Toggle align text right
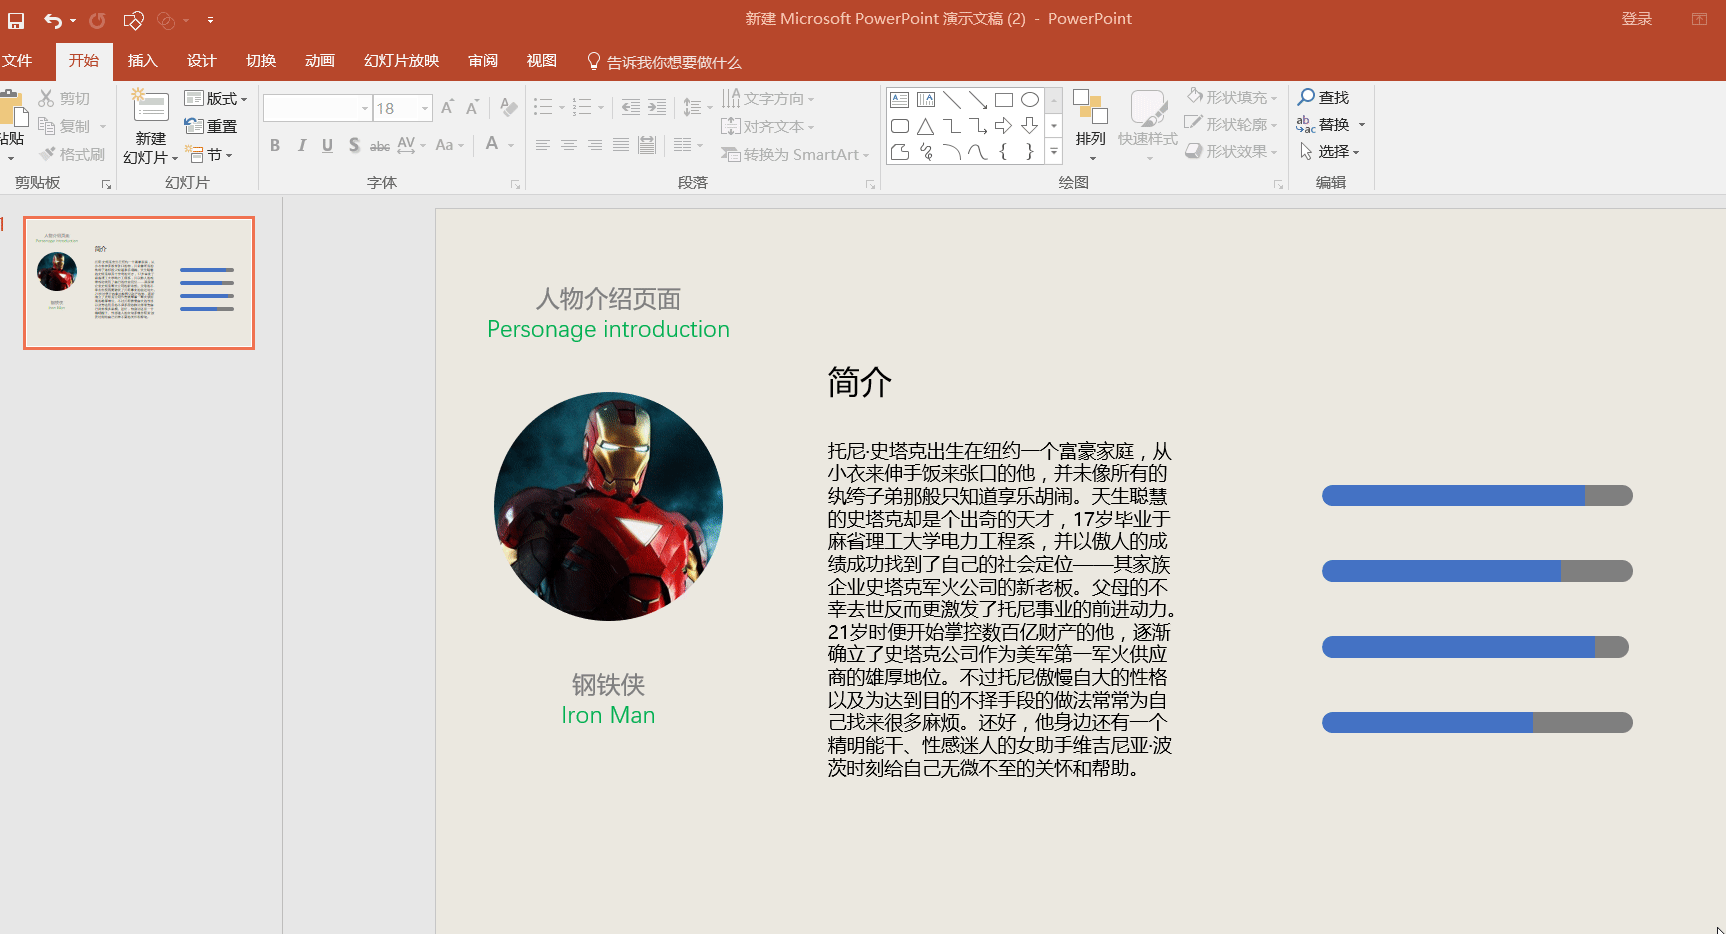 595,145
